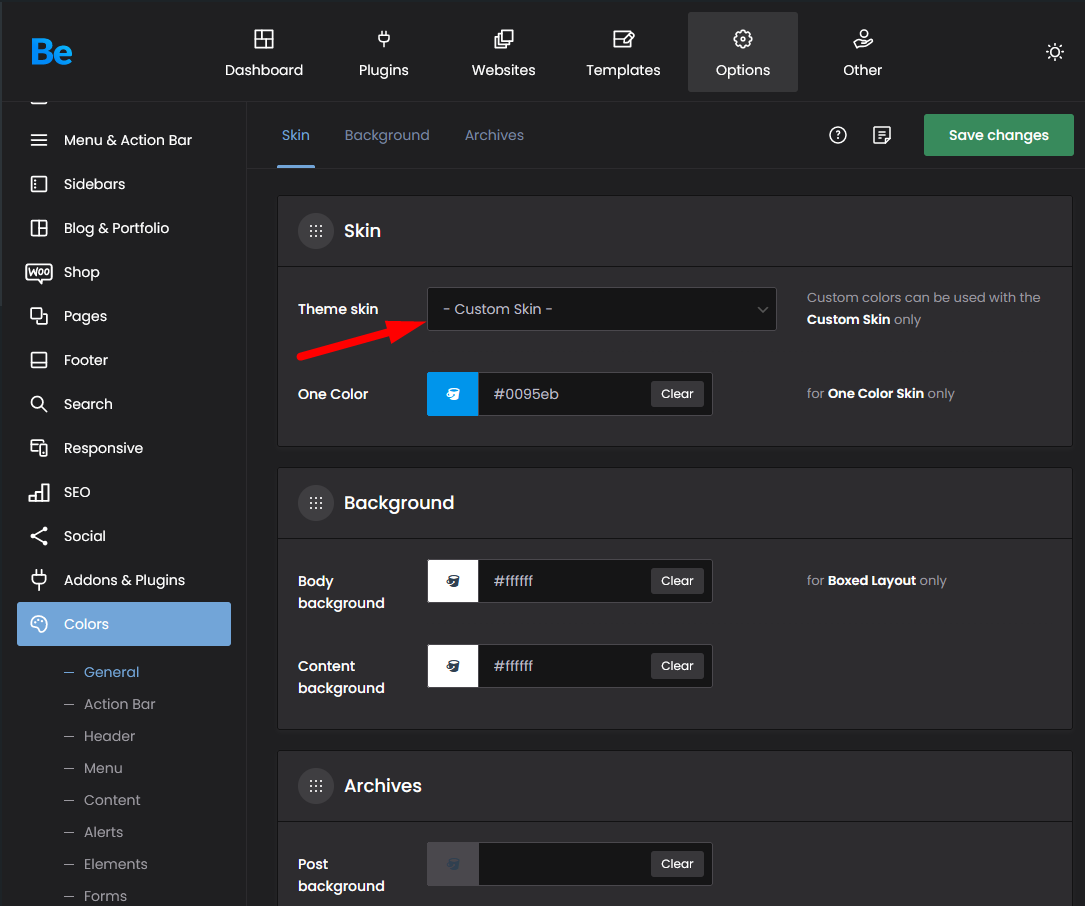Open the Templates menu item
Screen dimensions: 1085x906
[623, 52]
